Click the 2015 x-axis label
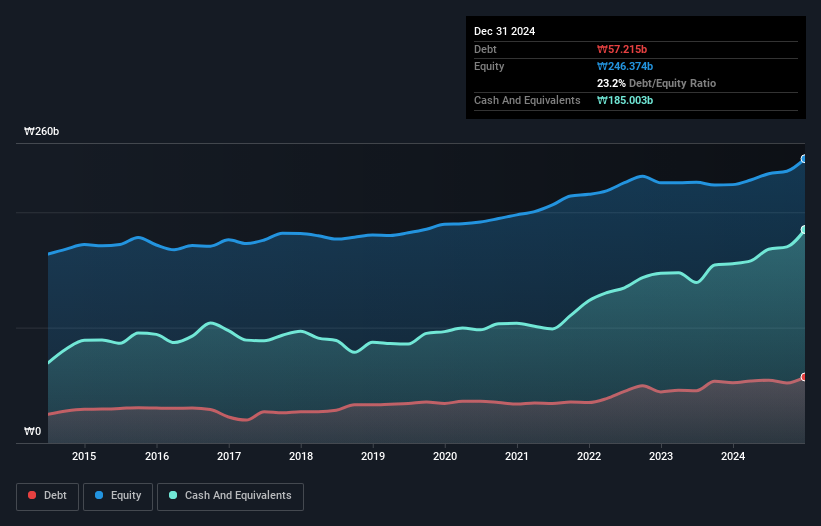The width and height of the screenshot is (821, 526). click(84, 456)
